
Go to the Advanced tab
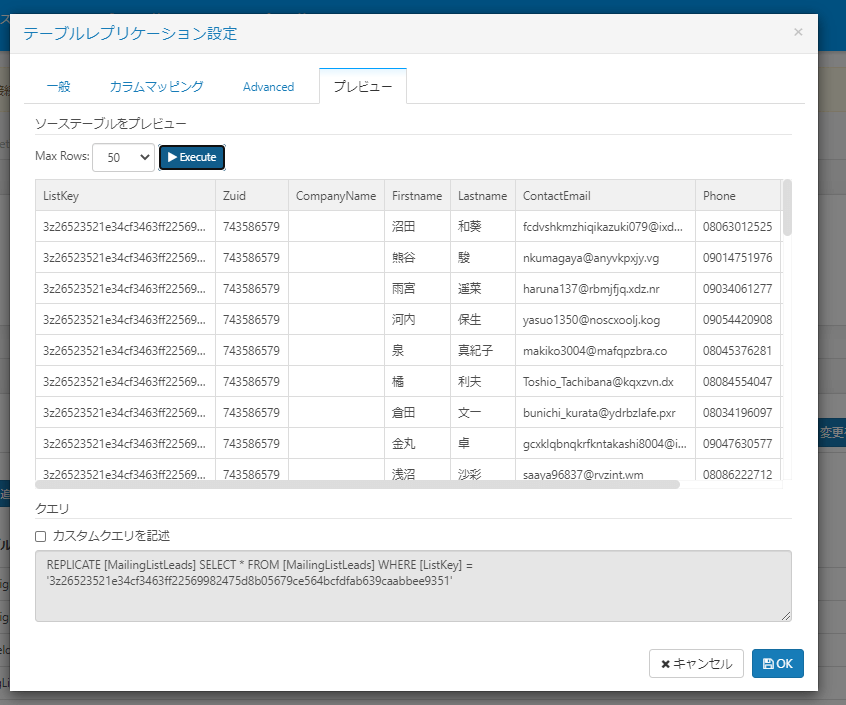point(268,87)
